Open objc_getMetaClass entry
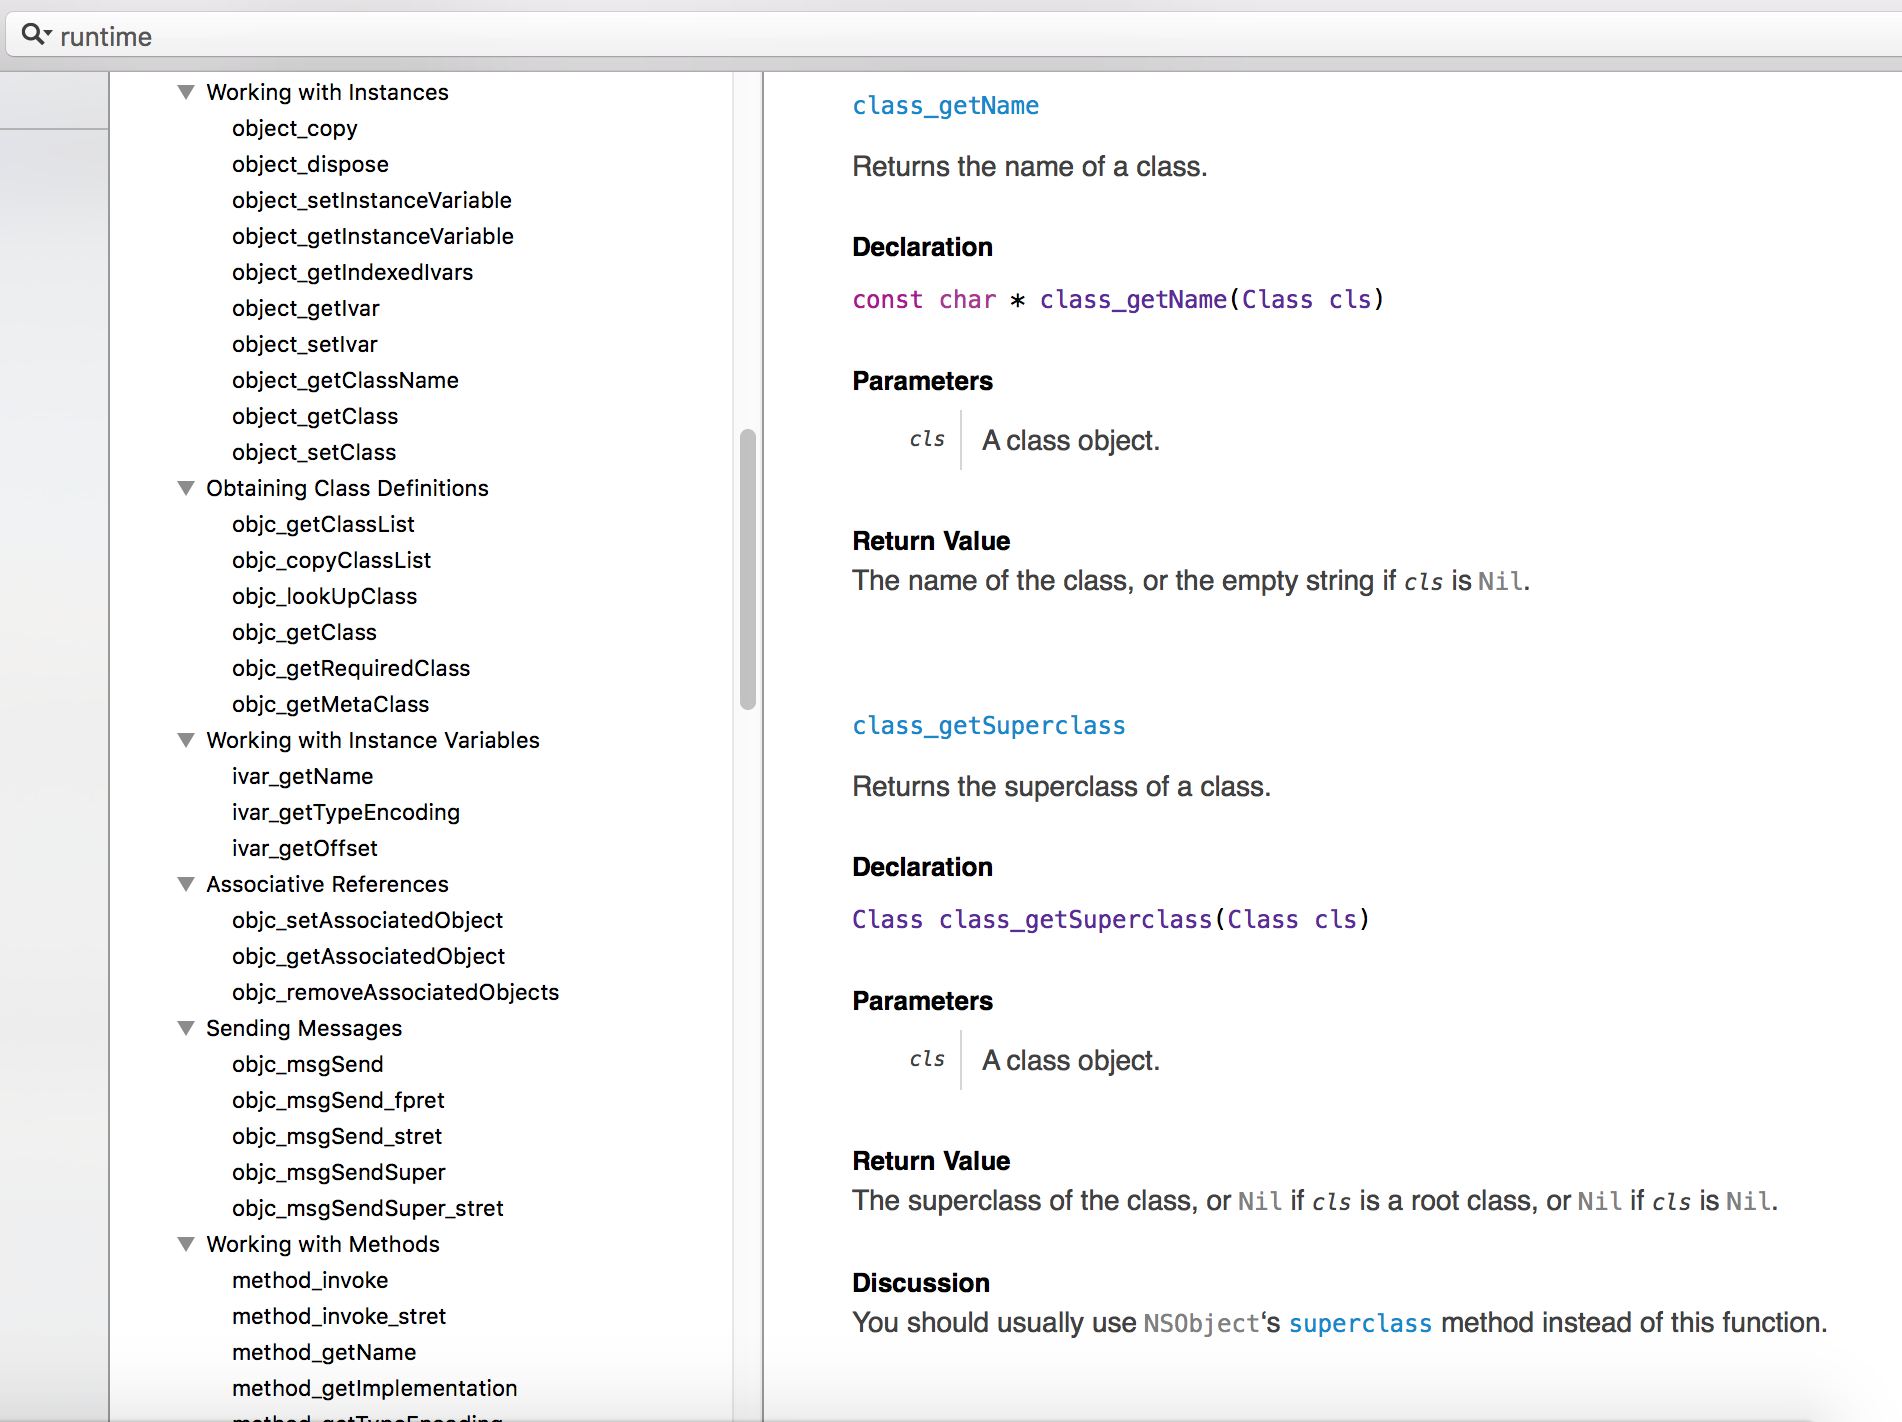 [330, 705]
